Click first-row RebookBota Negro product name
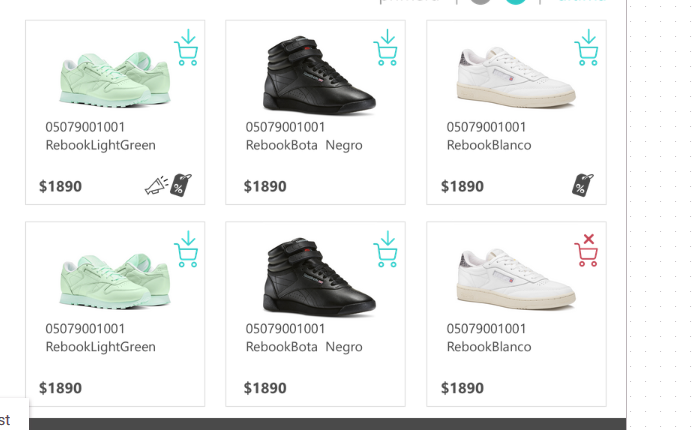Viewport: 699px width, 430px height. [304, 145]
